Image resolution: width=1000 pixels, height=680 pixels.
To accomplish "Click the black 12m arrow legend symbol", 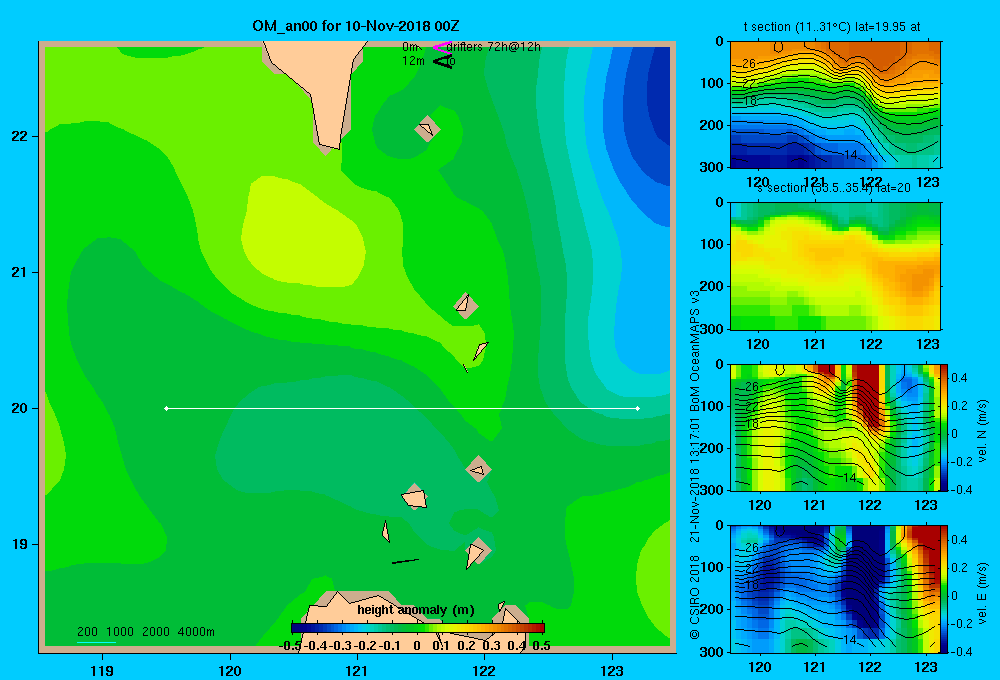I will point(442,61).
